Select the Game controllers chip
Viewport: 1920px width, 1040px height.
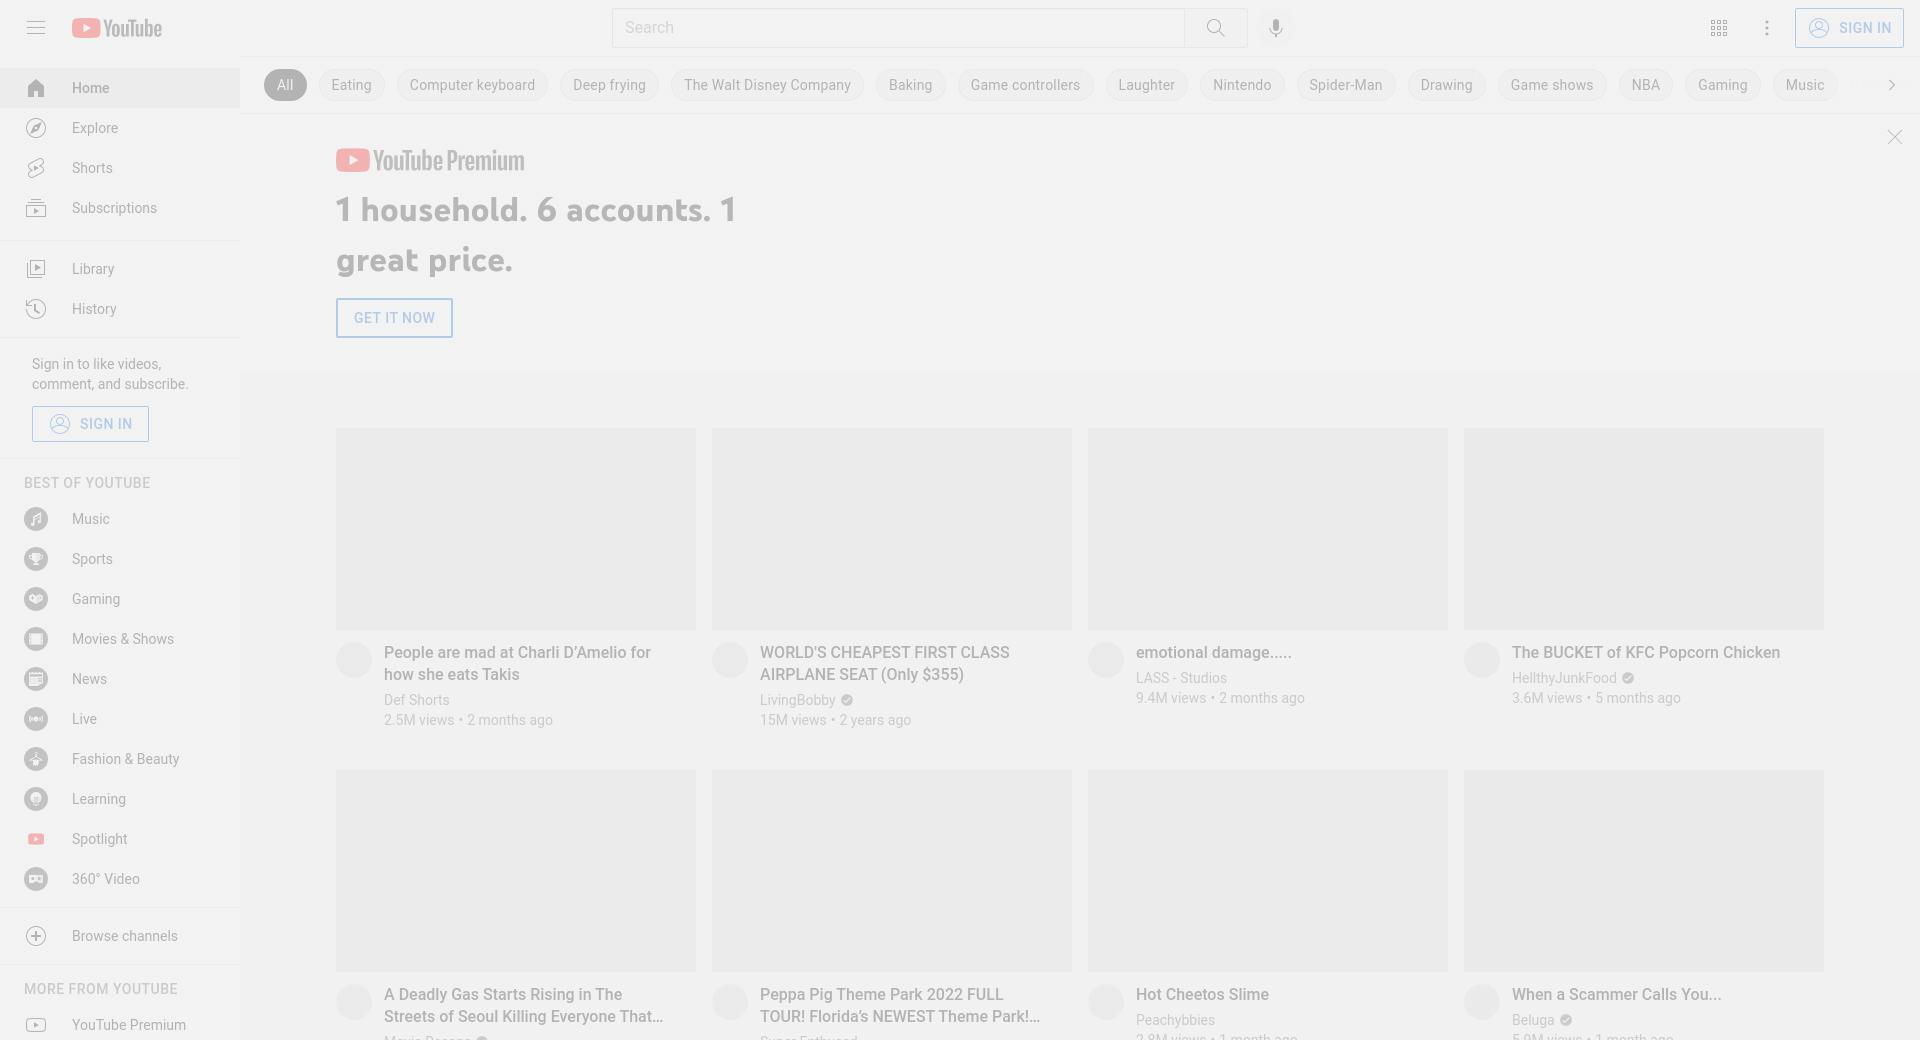point(1025,85)
